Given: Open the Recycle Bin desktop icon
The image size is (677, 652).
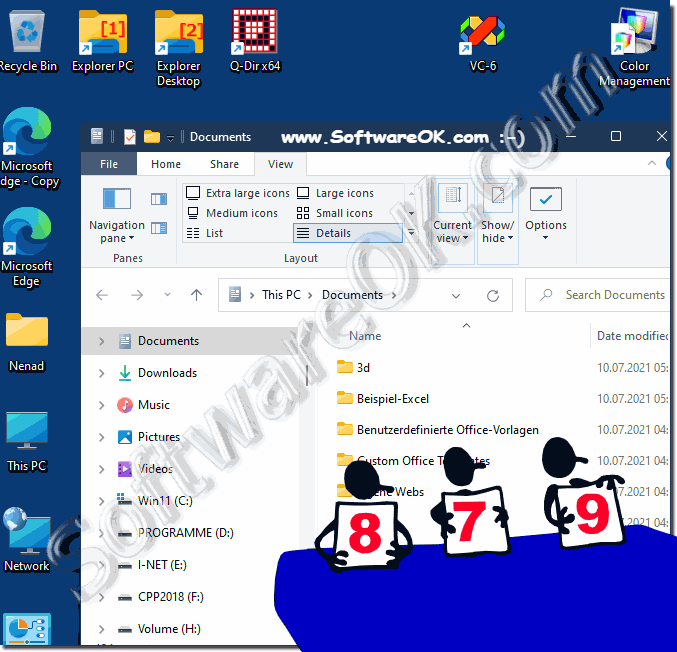Looking at the screenshot, I should click(28, 41).
